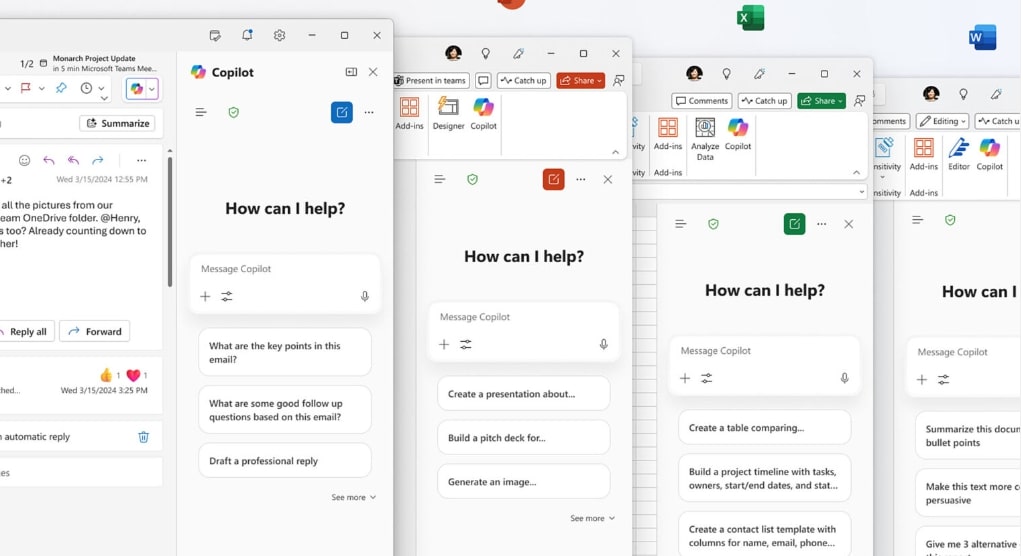Click green shield icon in Outlook Copilot pane

pos(234,112)
